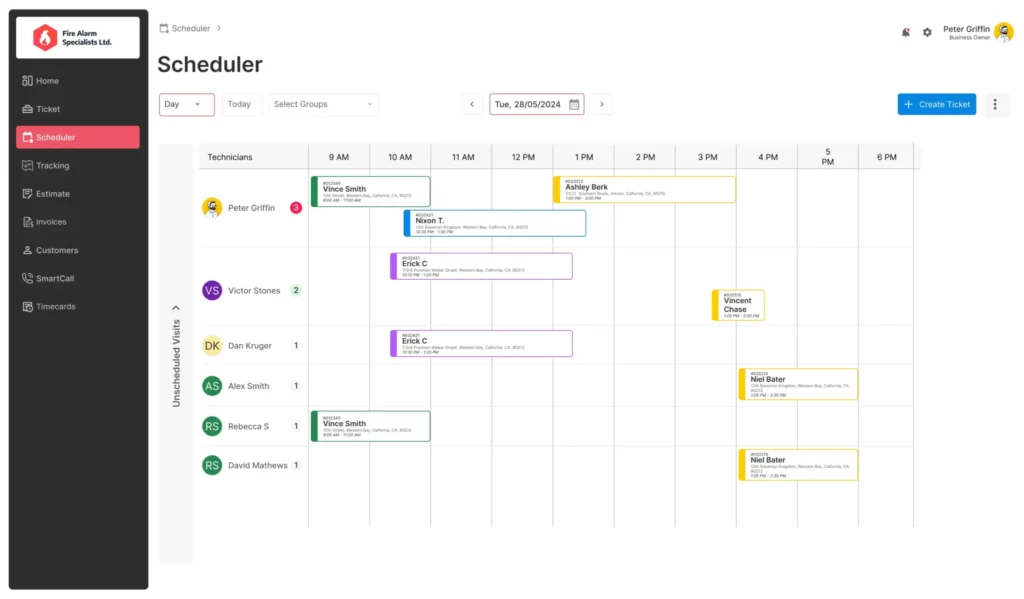
Task: Open the Select Groups dropdown
Action: point(324,104)
